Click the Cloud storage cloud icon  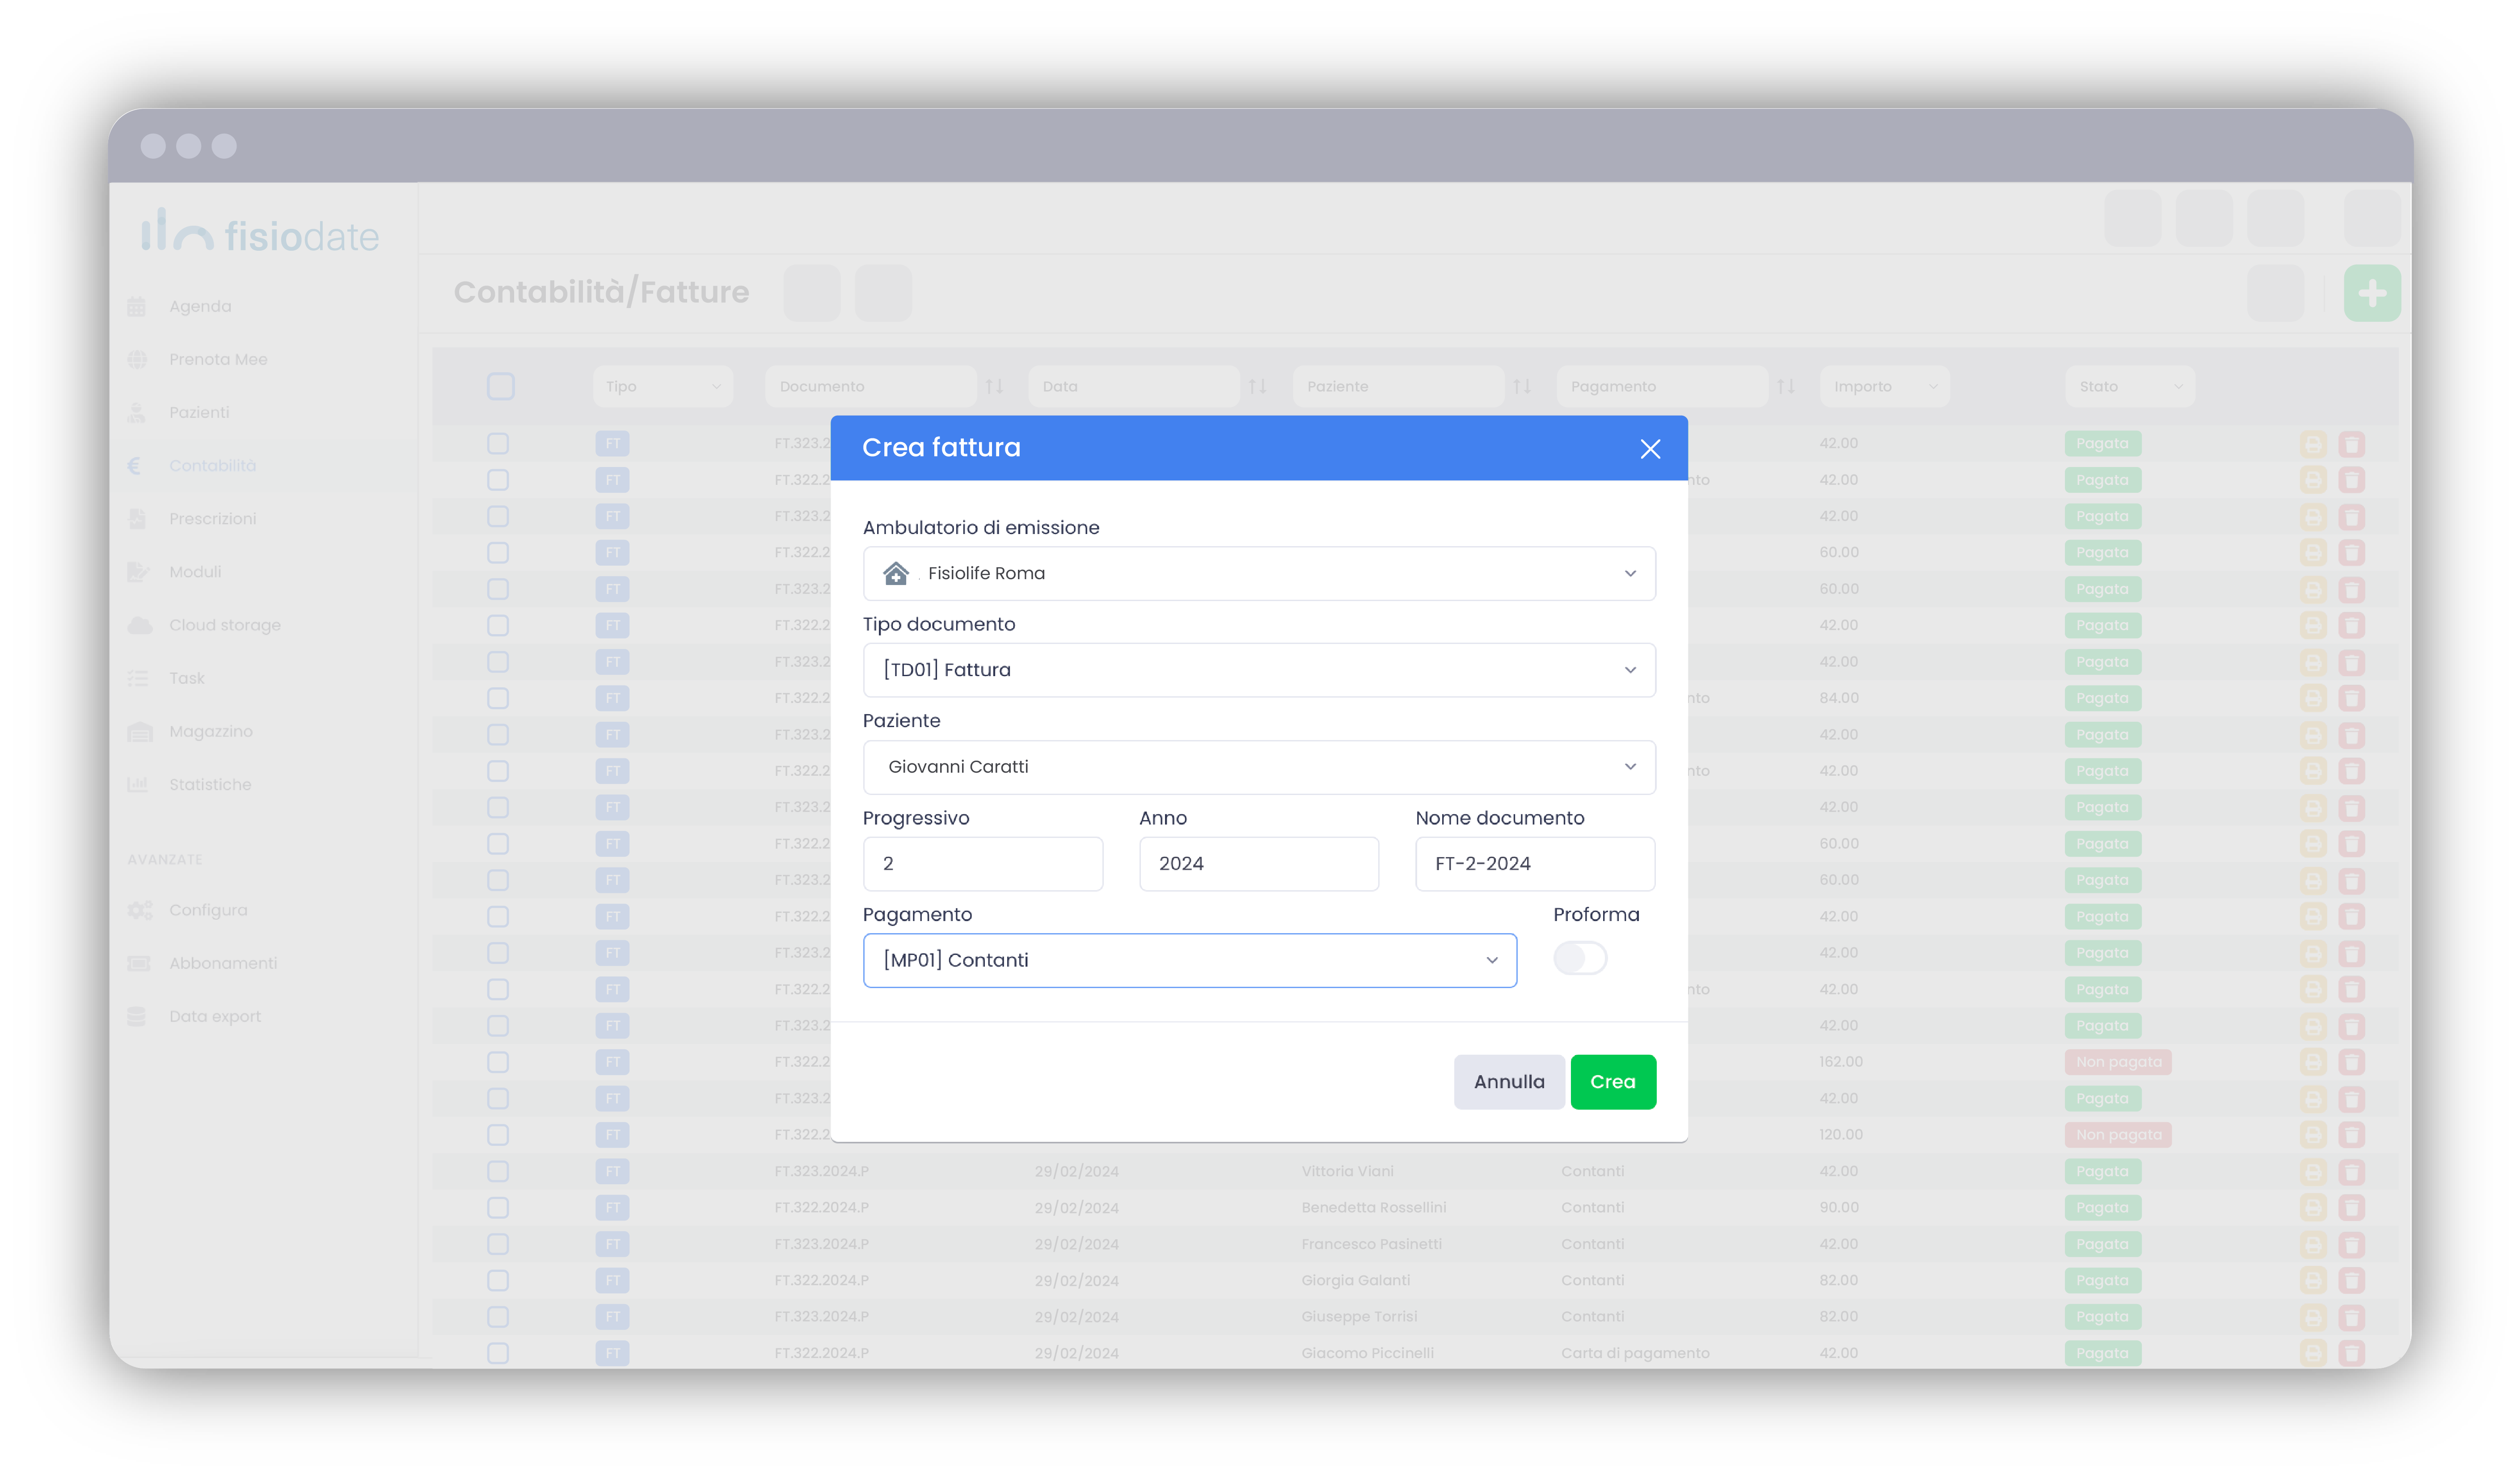[140, 625]
